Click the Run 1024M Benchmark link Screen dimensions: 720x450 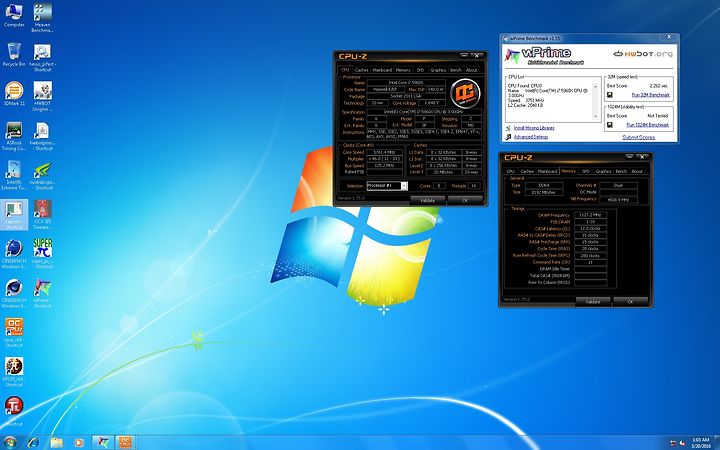coord(647,125)
